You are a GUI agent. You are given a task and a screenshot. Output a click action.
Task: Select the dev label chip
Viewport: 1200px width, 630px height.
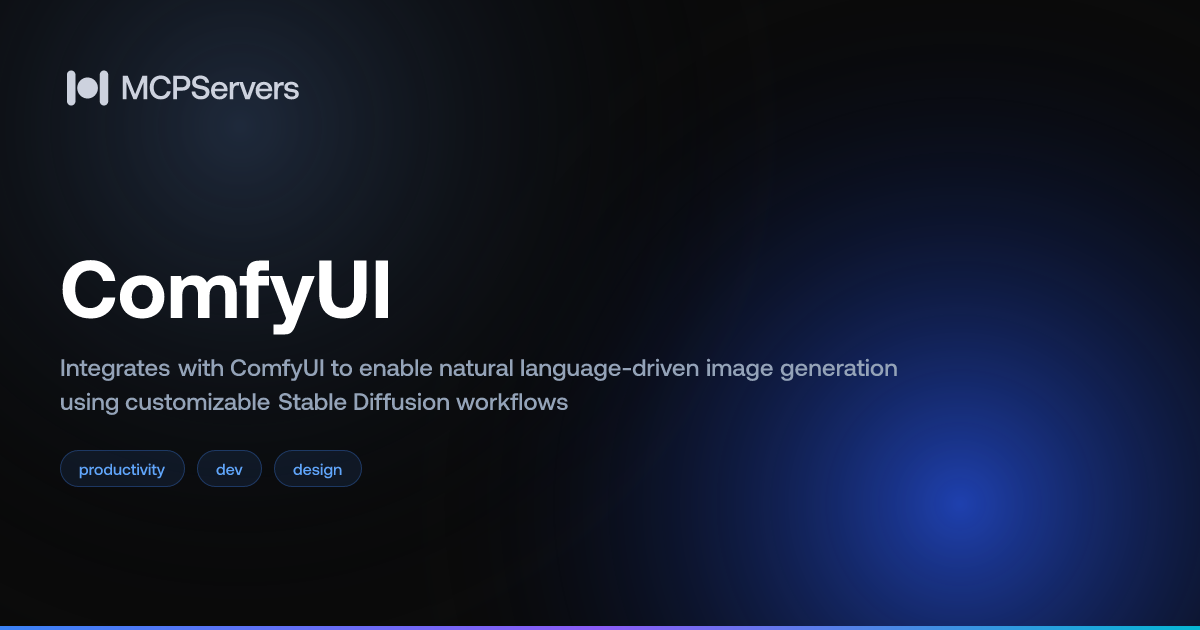pos(229,468)
